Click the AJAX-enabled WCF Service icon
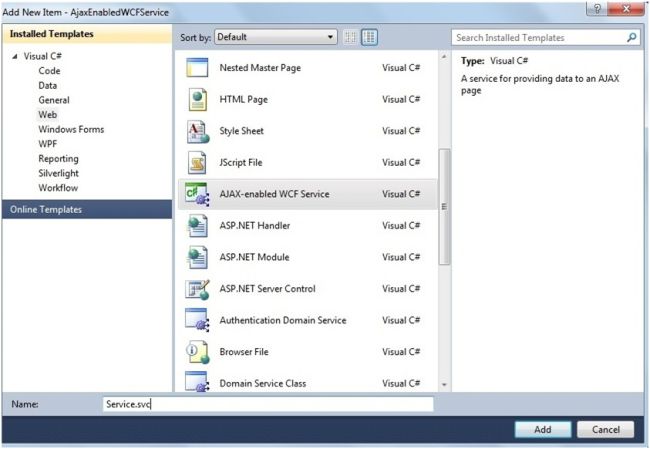This screenshot has height=449, width=650. point(197,194)
